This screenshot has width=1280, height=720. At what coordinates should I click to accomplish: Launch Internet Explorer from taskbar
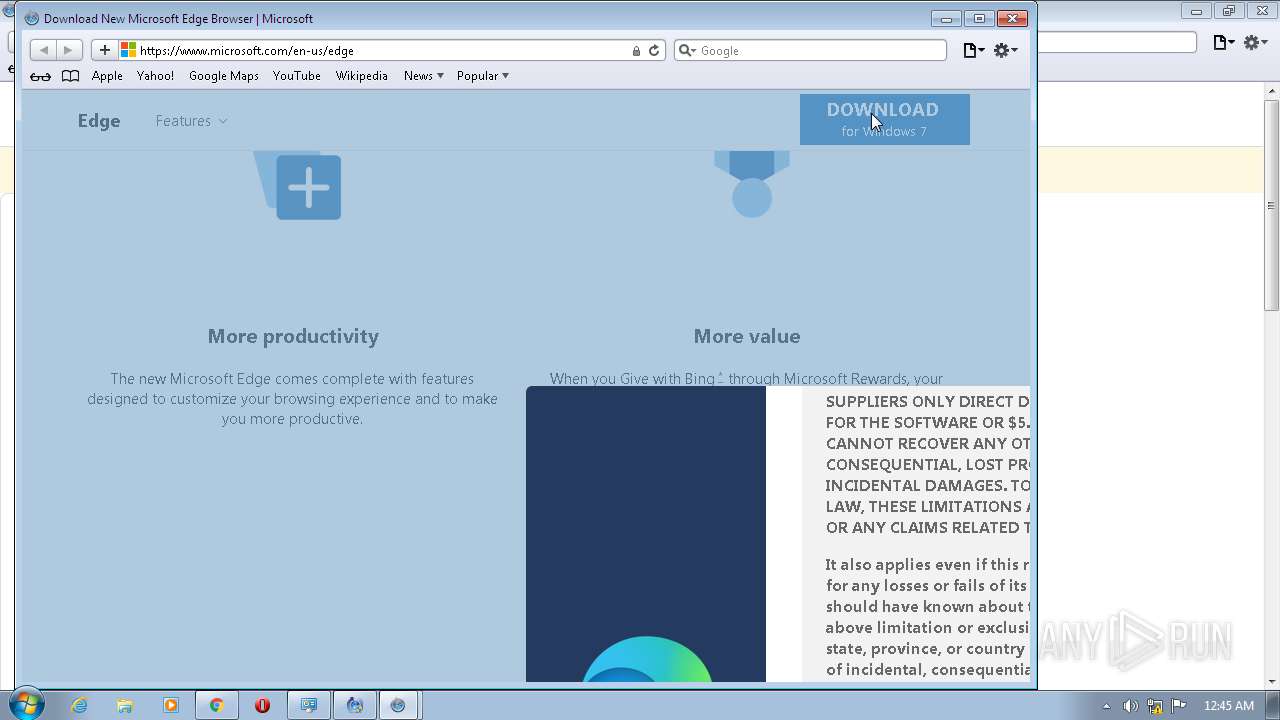coord(79,705)
